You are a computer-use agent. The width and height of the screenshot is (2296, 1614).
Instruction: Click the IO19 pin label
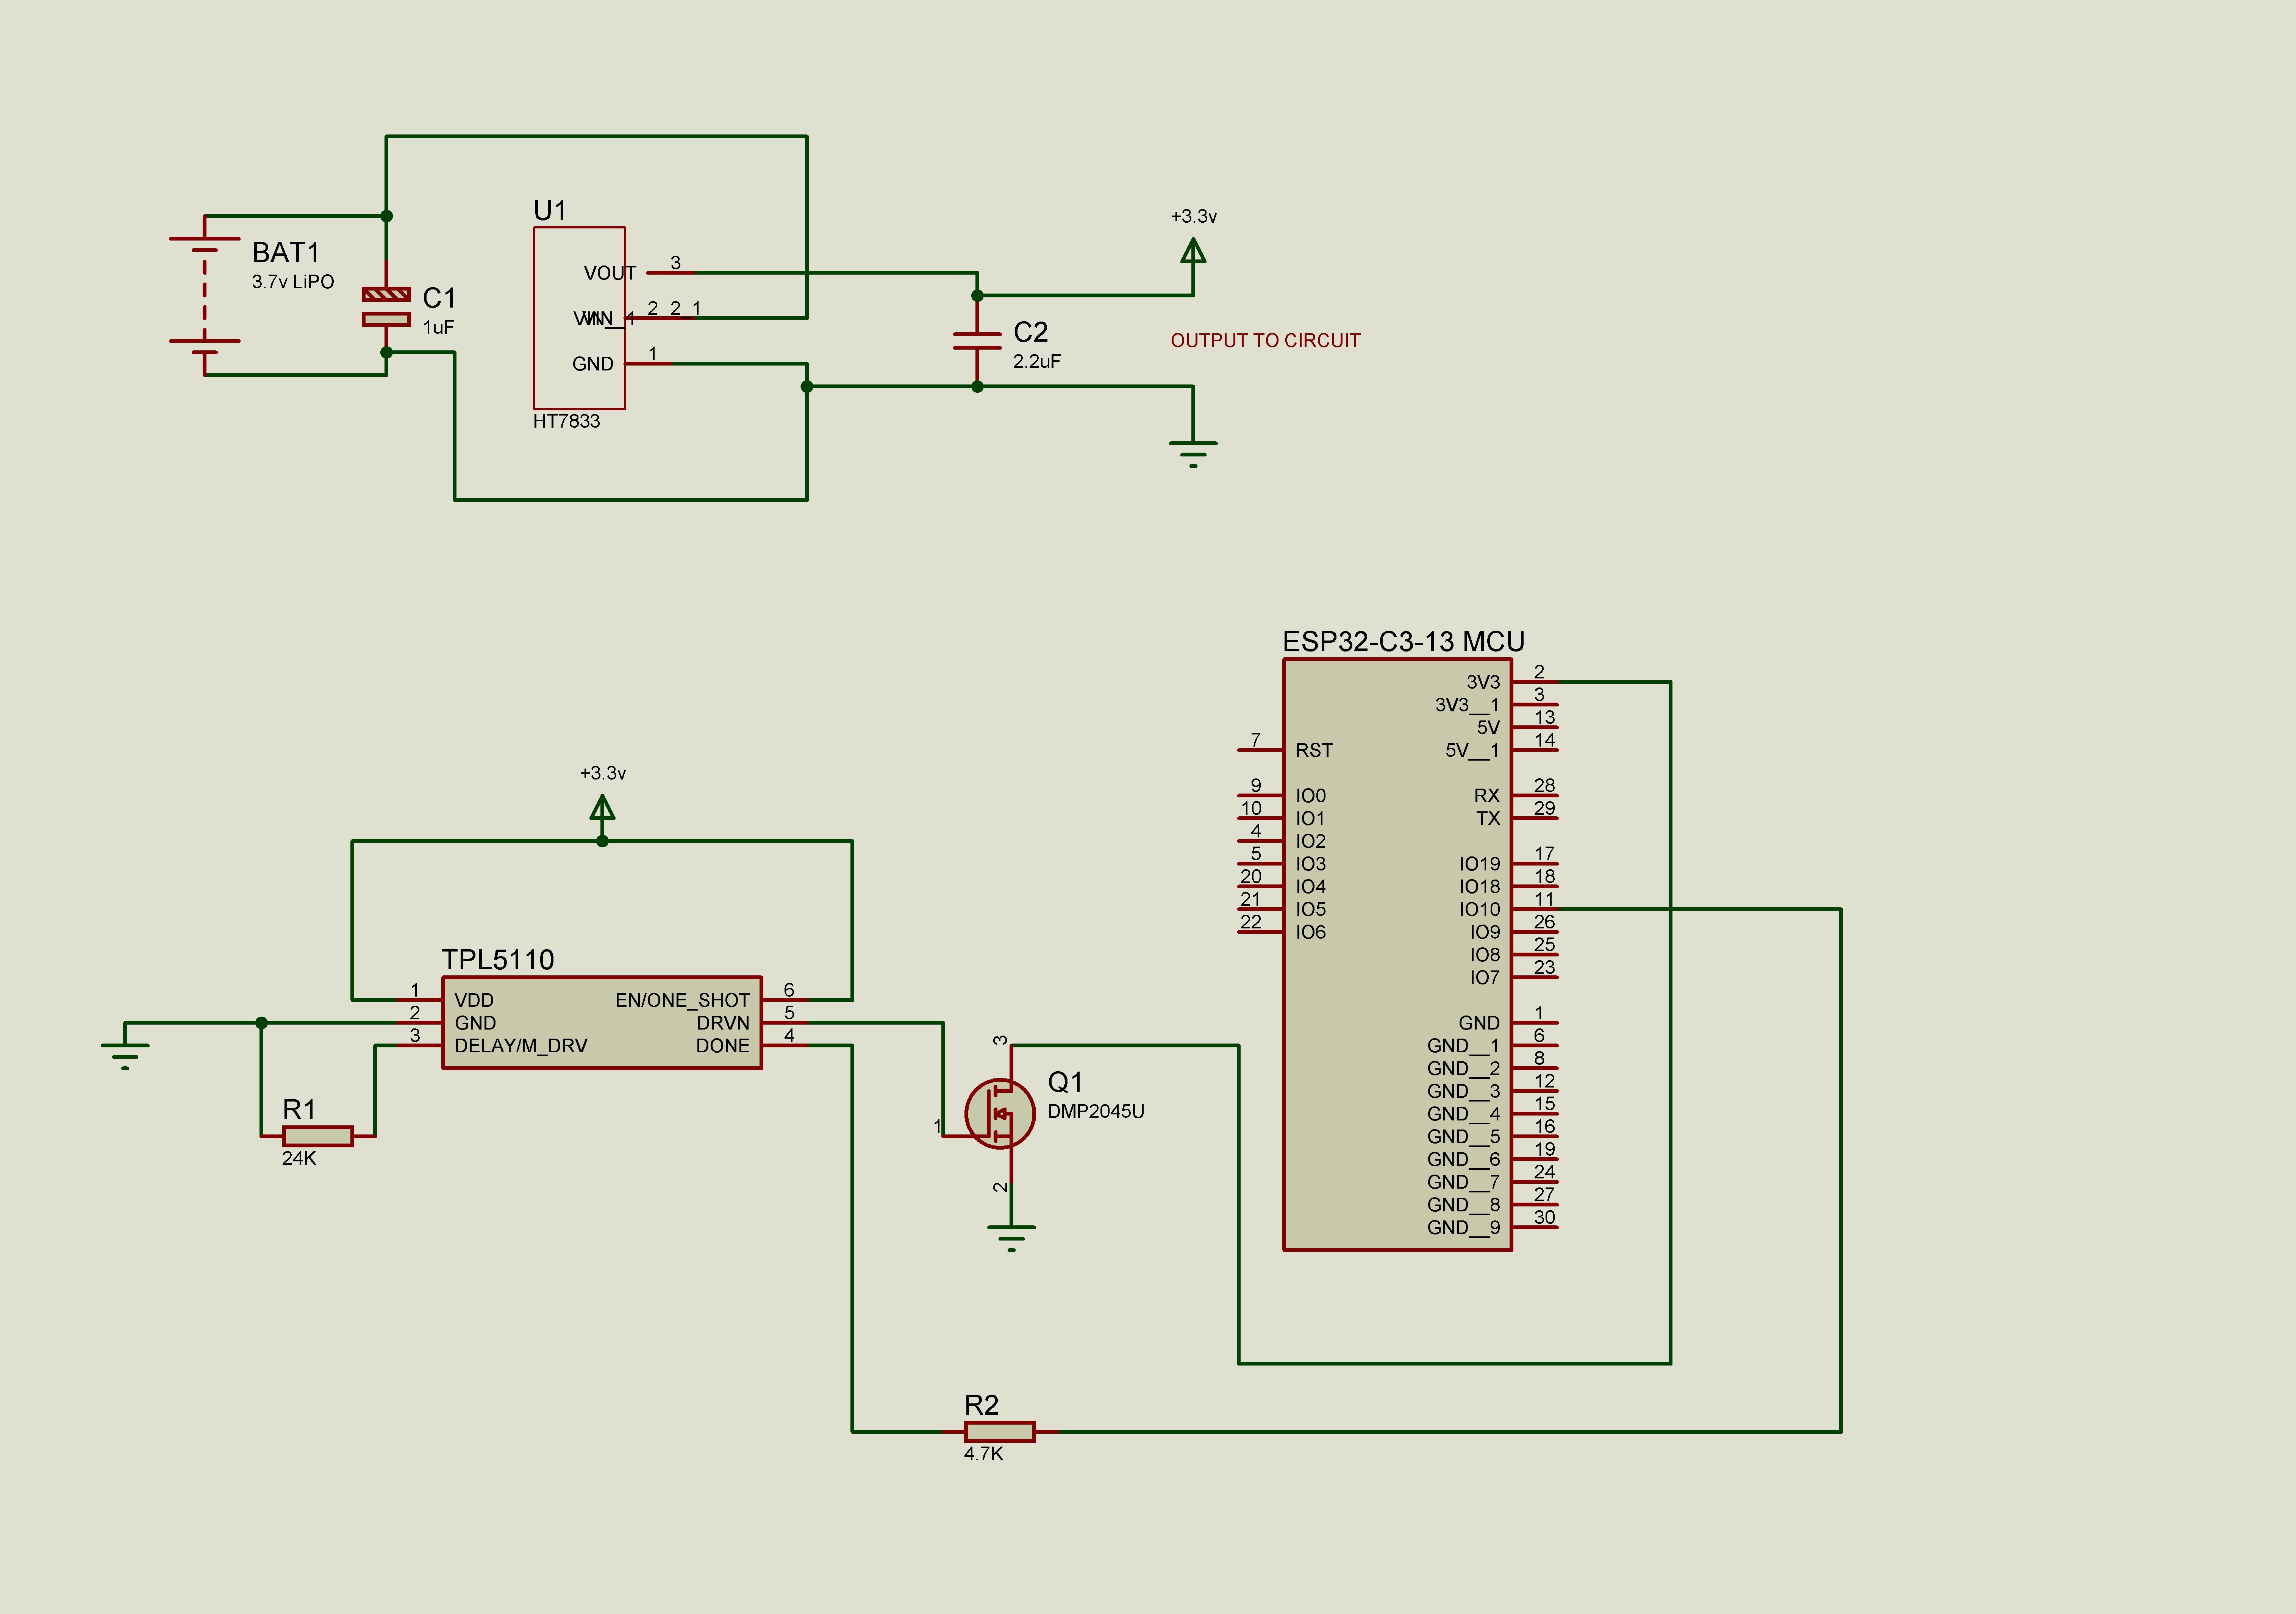point(1480,864)
